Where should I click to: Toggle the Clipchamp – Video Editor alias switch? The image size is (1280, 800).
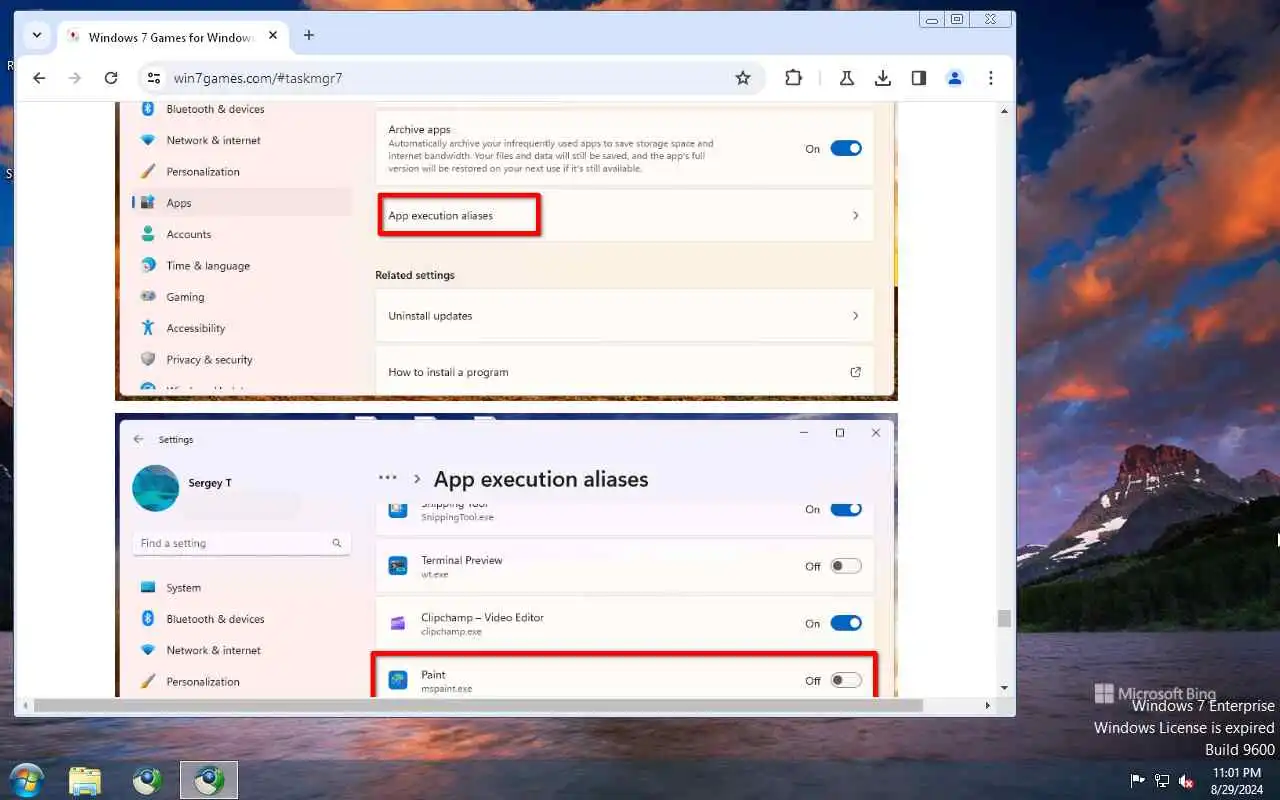pyautogui.click(x=846, y=623)
